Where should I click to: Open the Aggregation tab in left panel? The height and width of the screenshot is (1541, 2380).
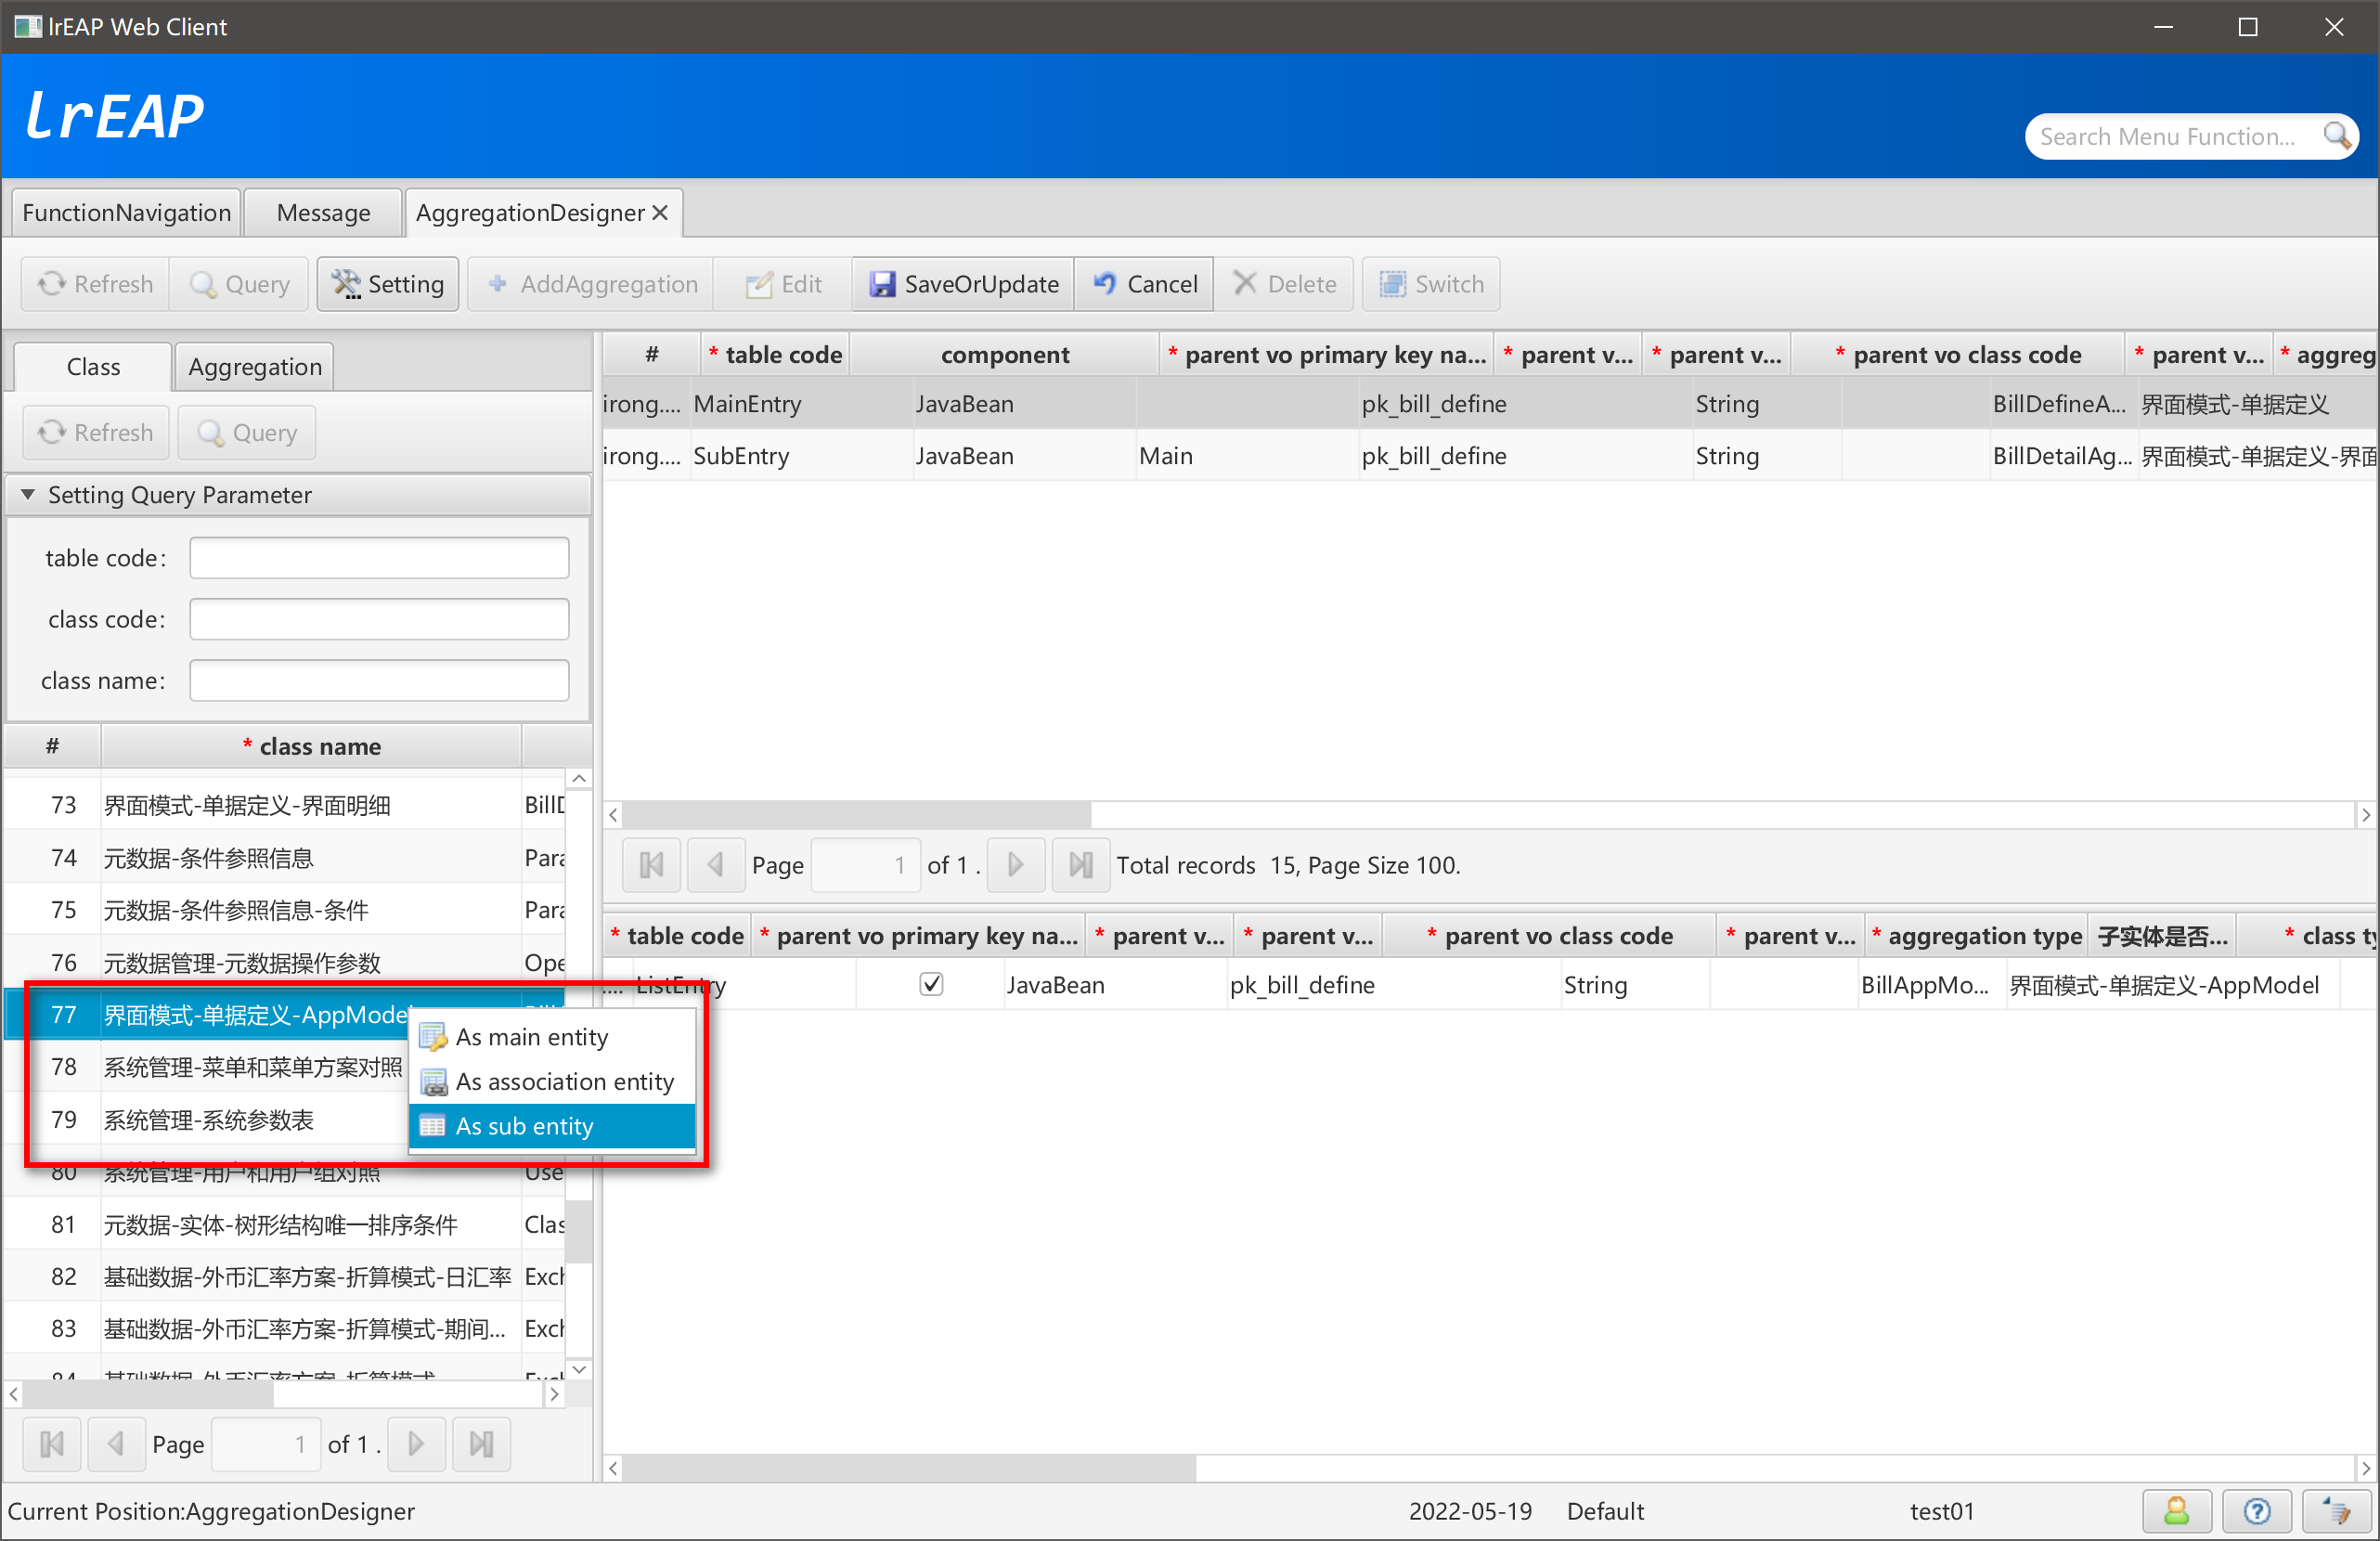coord(255,367)
